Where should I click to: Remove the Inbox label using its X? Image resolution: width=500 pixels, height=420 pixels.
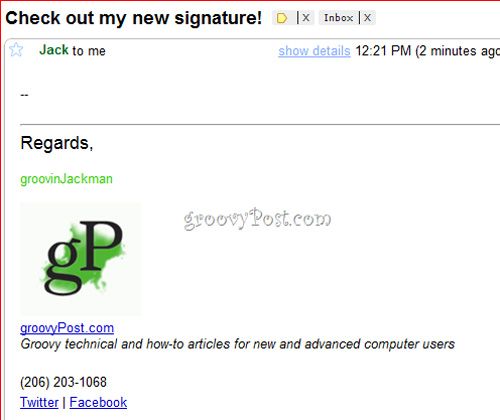click(x=367, y=18)
